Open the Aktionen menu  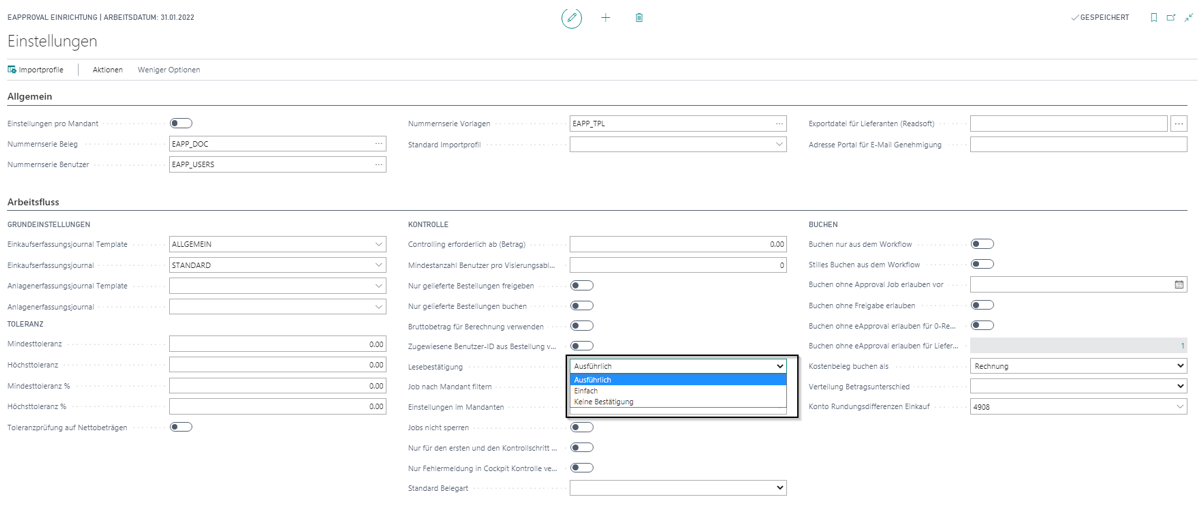click(108, 70)
